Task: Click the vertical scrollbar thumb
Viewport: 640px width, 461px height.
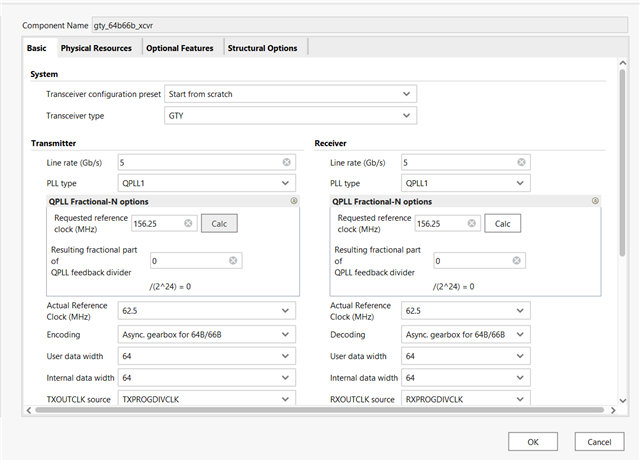Action: [622, 163]
